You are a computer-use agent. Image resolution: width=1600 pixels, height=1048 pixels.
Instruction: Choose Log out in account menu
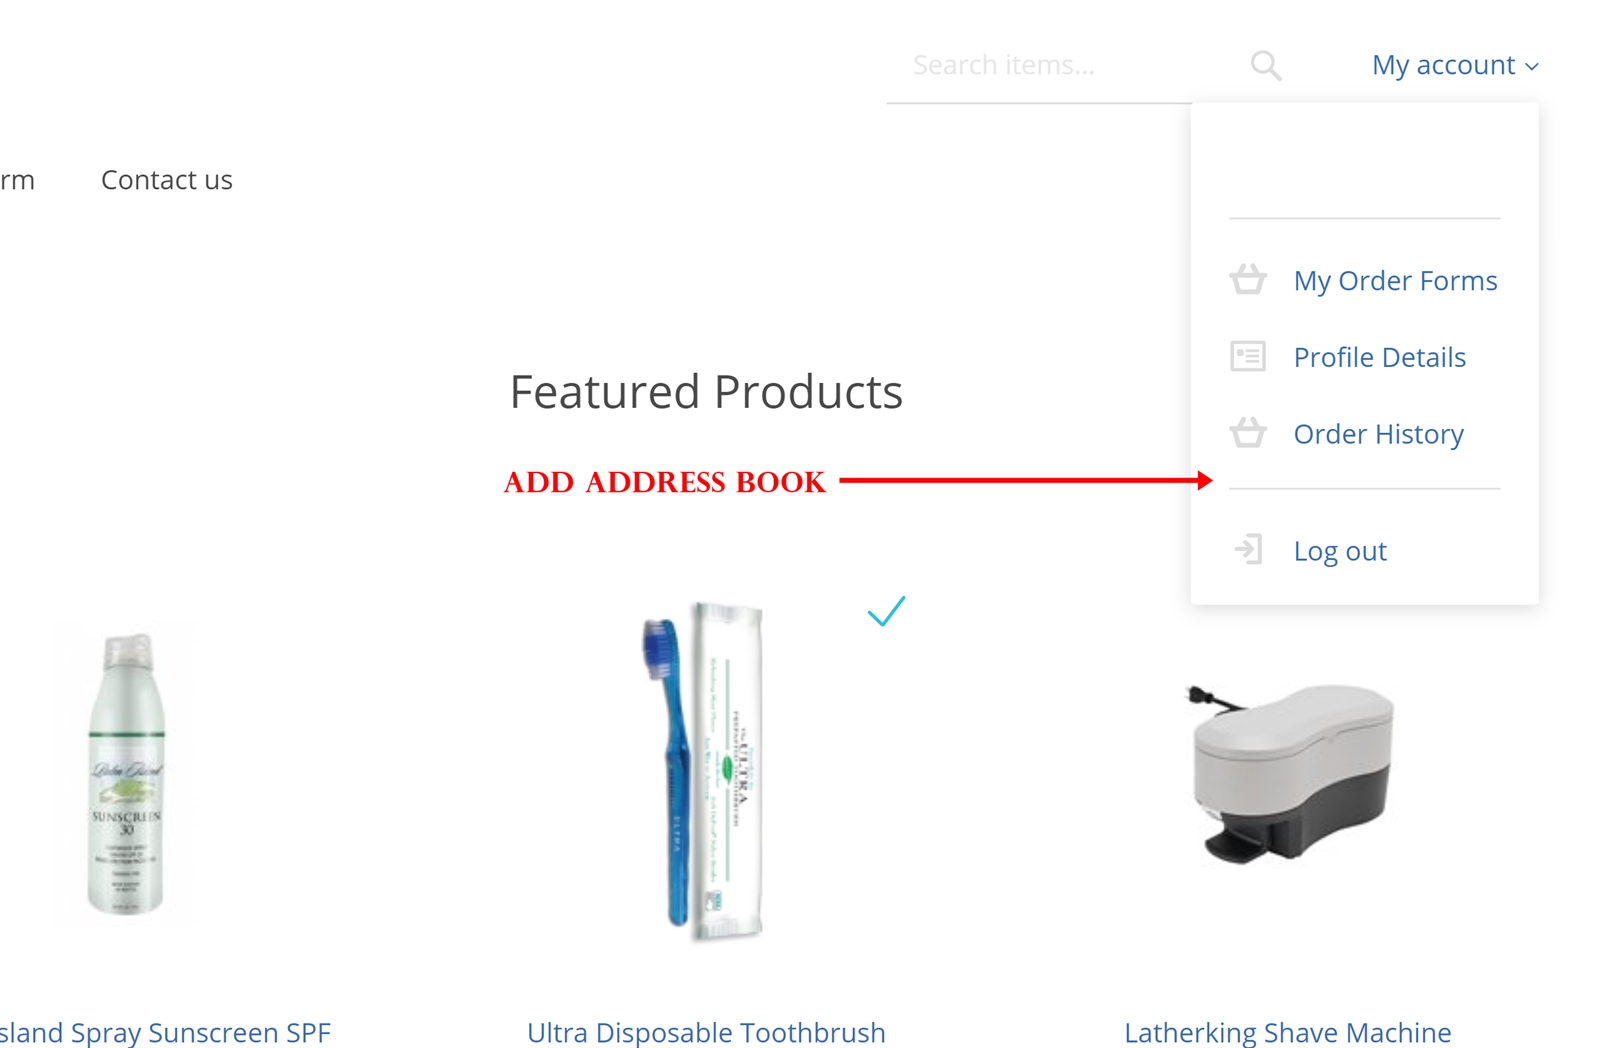coord(1340,551)
